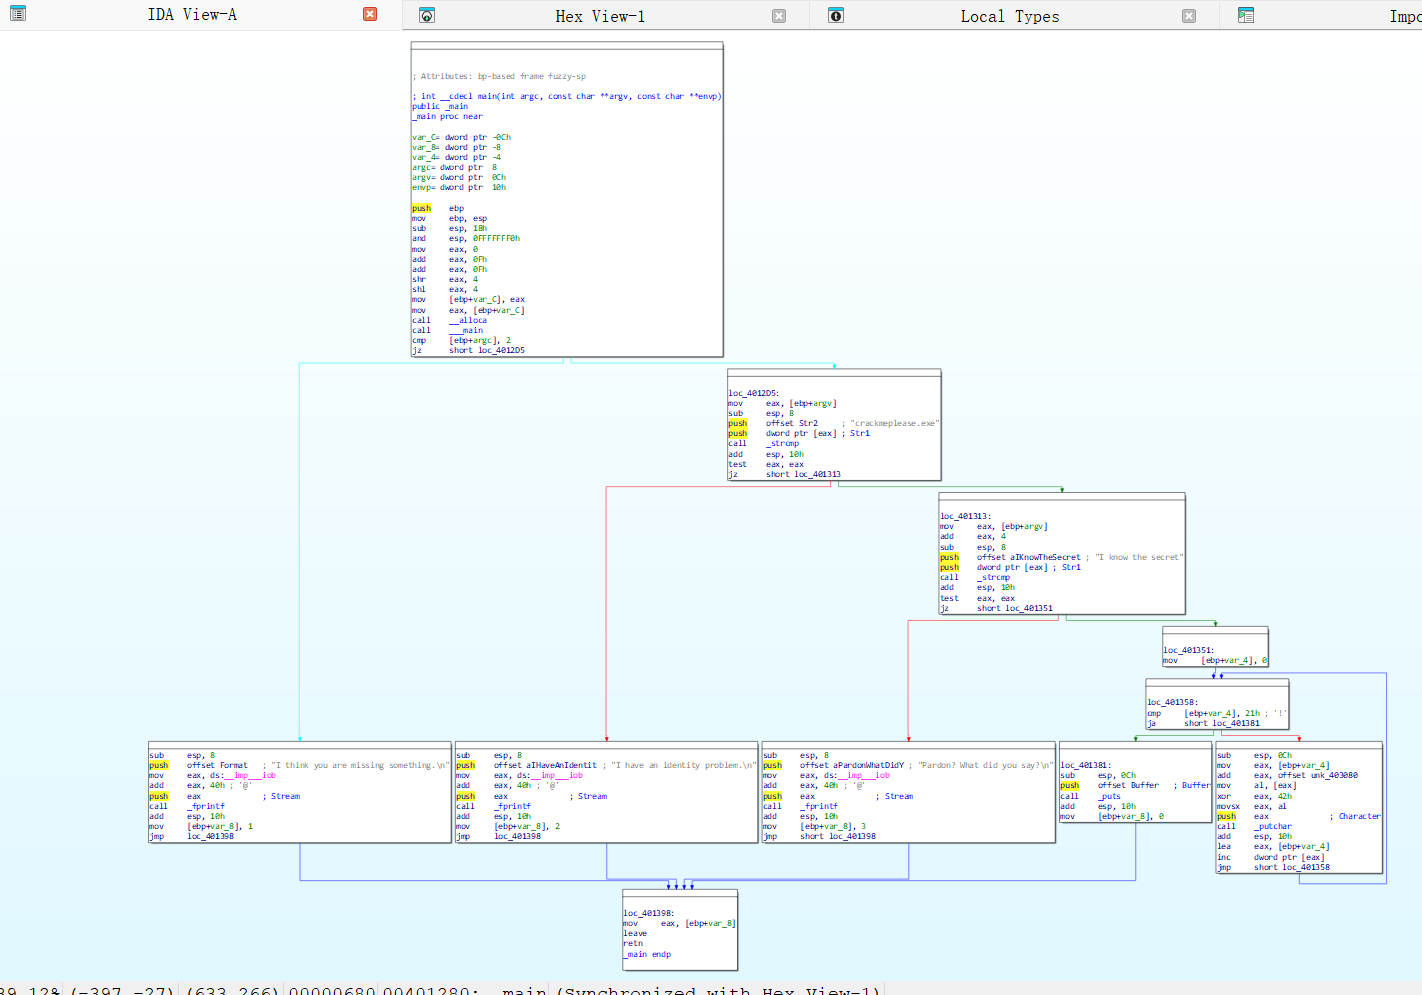The image size is (1422, 995).
Task: Click 'jz short loc_401313' jump
Action: (784, 474)
